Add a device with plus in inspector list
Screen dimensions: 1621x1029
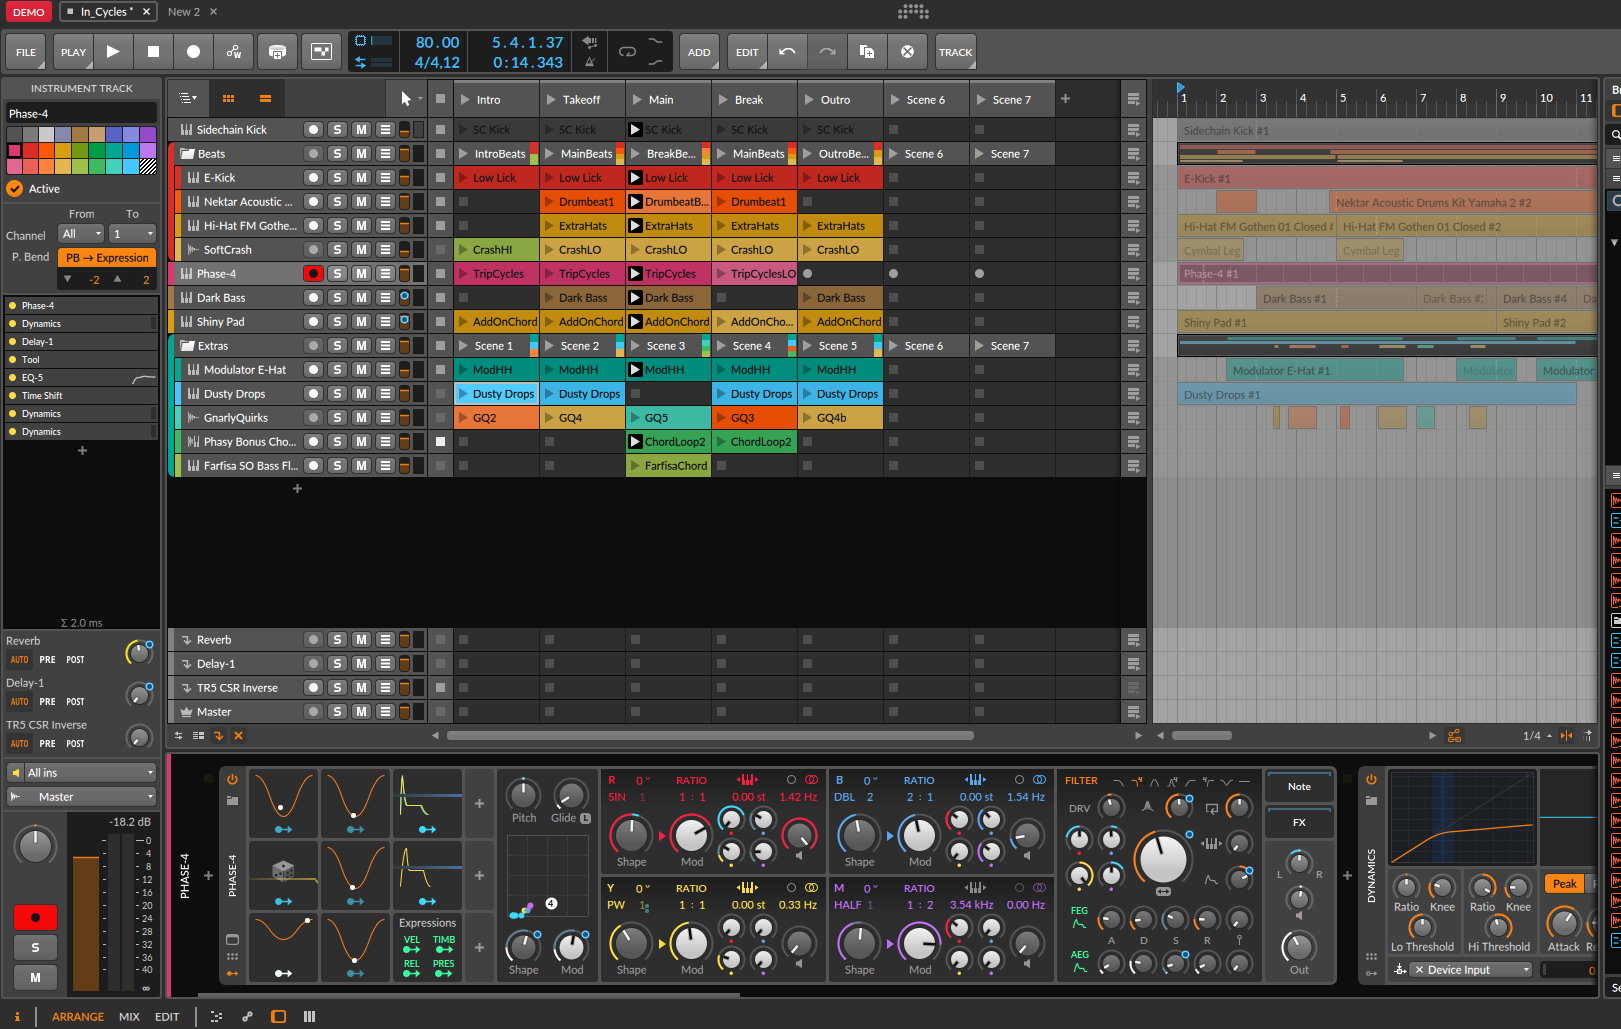coord(82,451)
